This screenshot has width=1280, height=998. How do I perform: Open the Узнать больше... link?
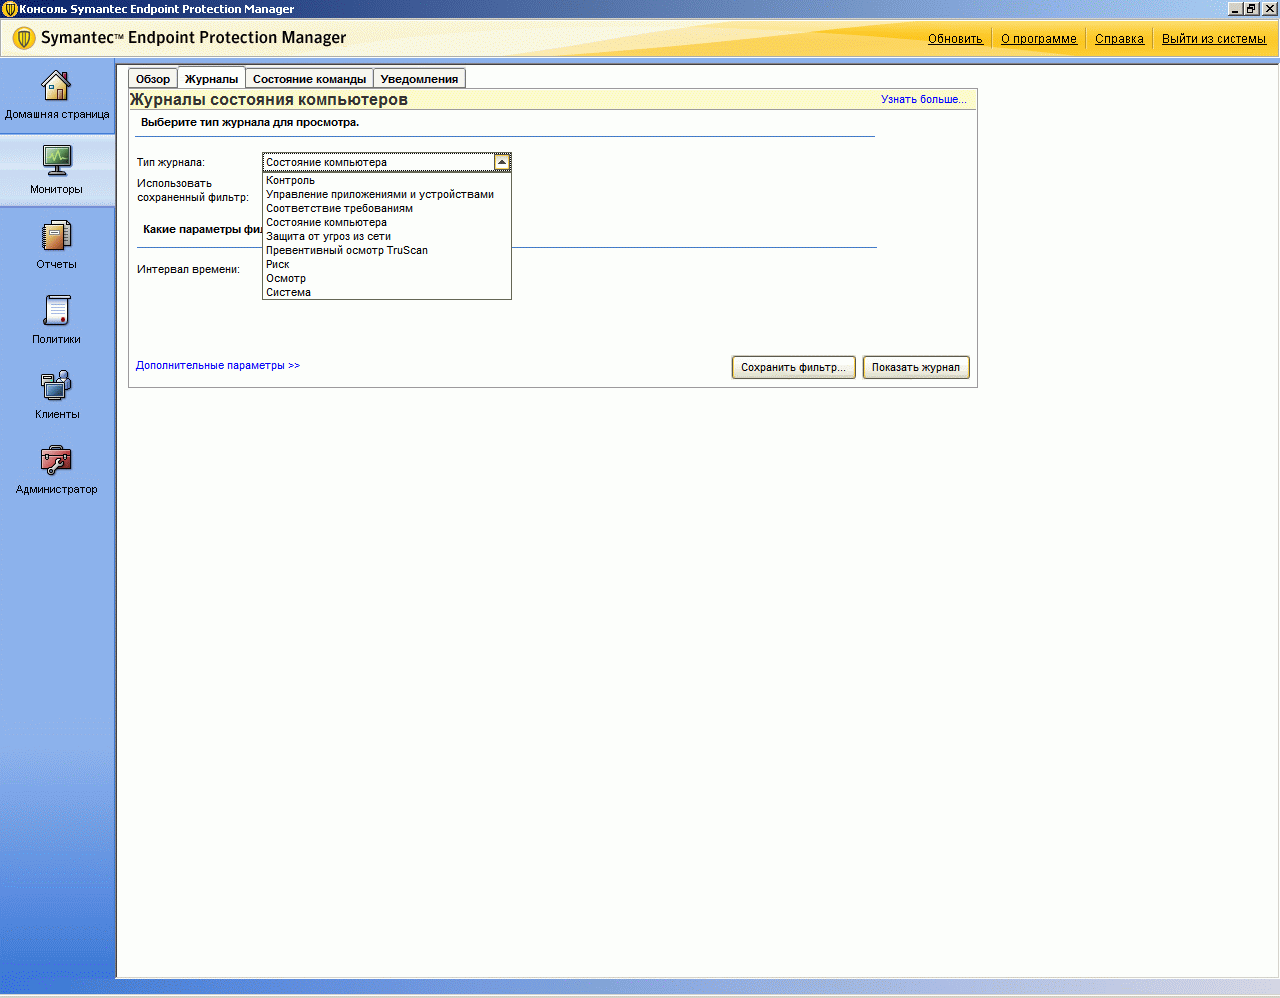point(924,99)
